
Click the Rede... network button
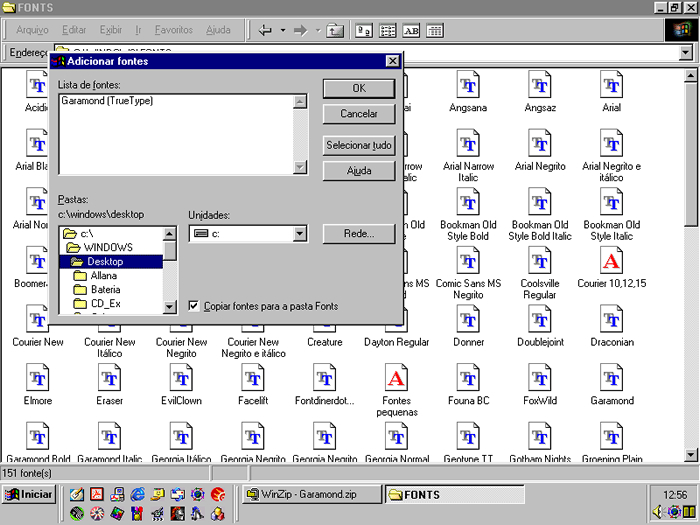[x=359, y=233]
